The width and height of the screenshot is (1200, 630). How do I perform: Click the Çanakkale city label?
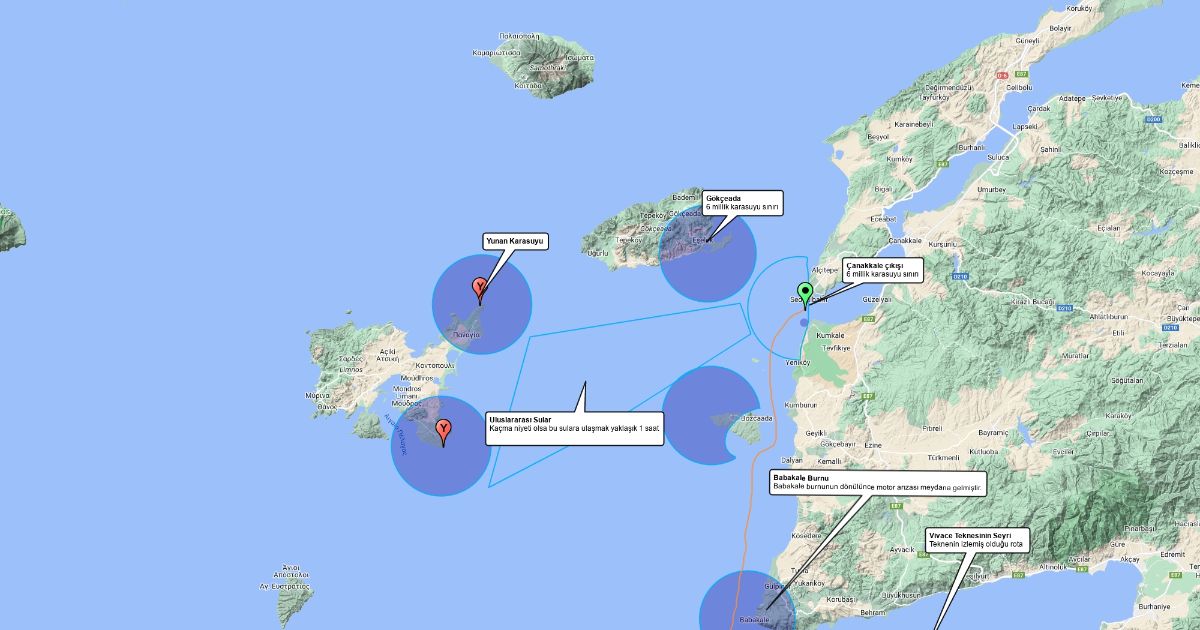[x=903, y=240]
